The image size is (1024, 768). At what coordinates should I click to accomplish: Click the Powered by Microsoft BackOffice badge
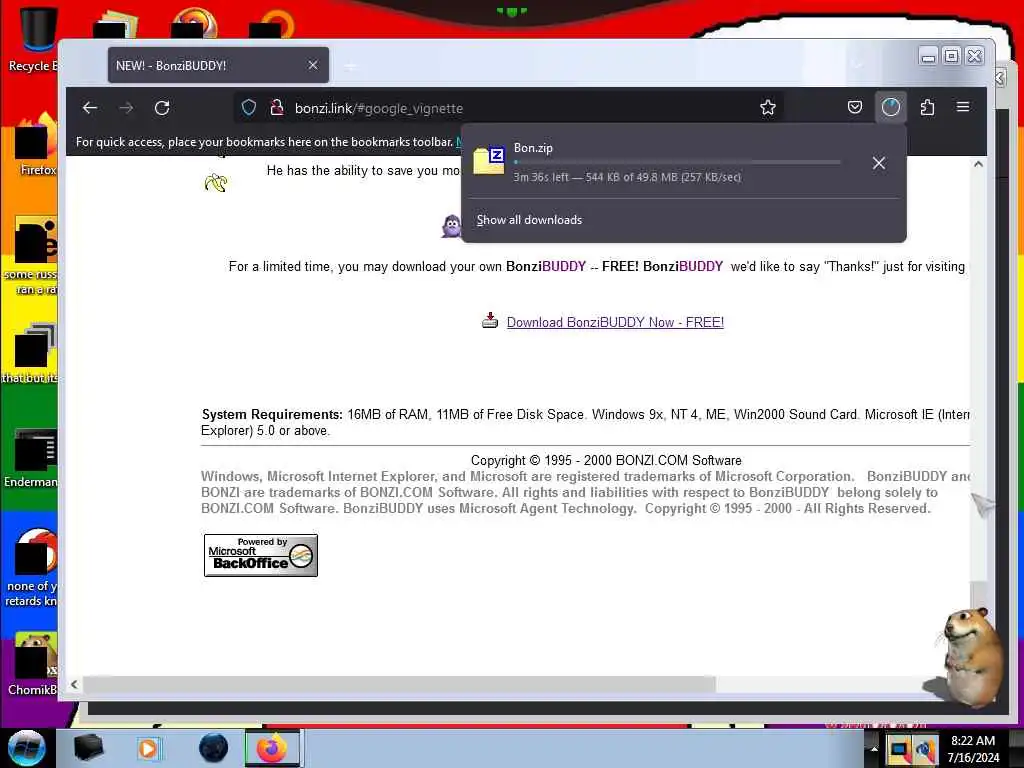261,555
